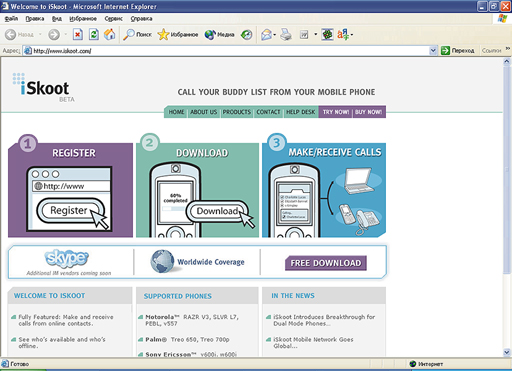Click the Skype logo
Viewport: 512px width, 371px height.
(x=67, y=258)
